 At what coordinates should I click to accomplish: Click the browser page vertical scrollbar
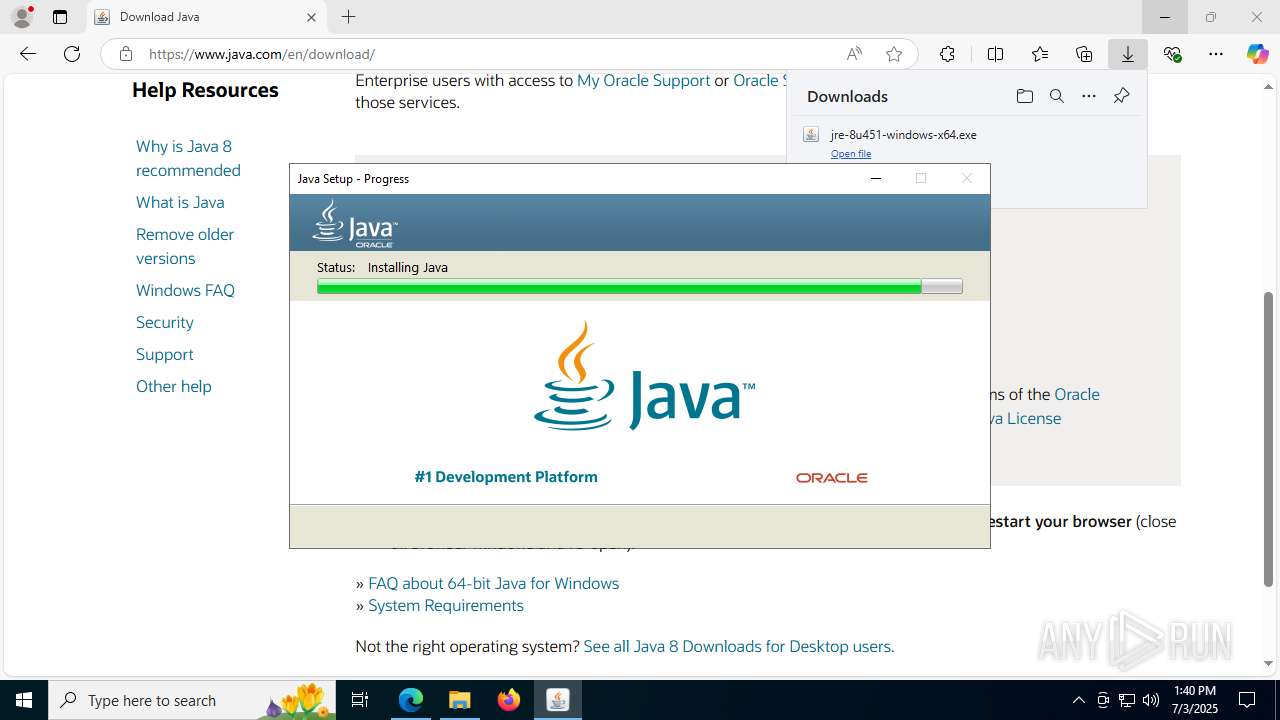coord(1269,440)
